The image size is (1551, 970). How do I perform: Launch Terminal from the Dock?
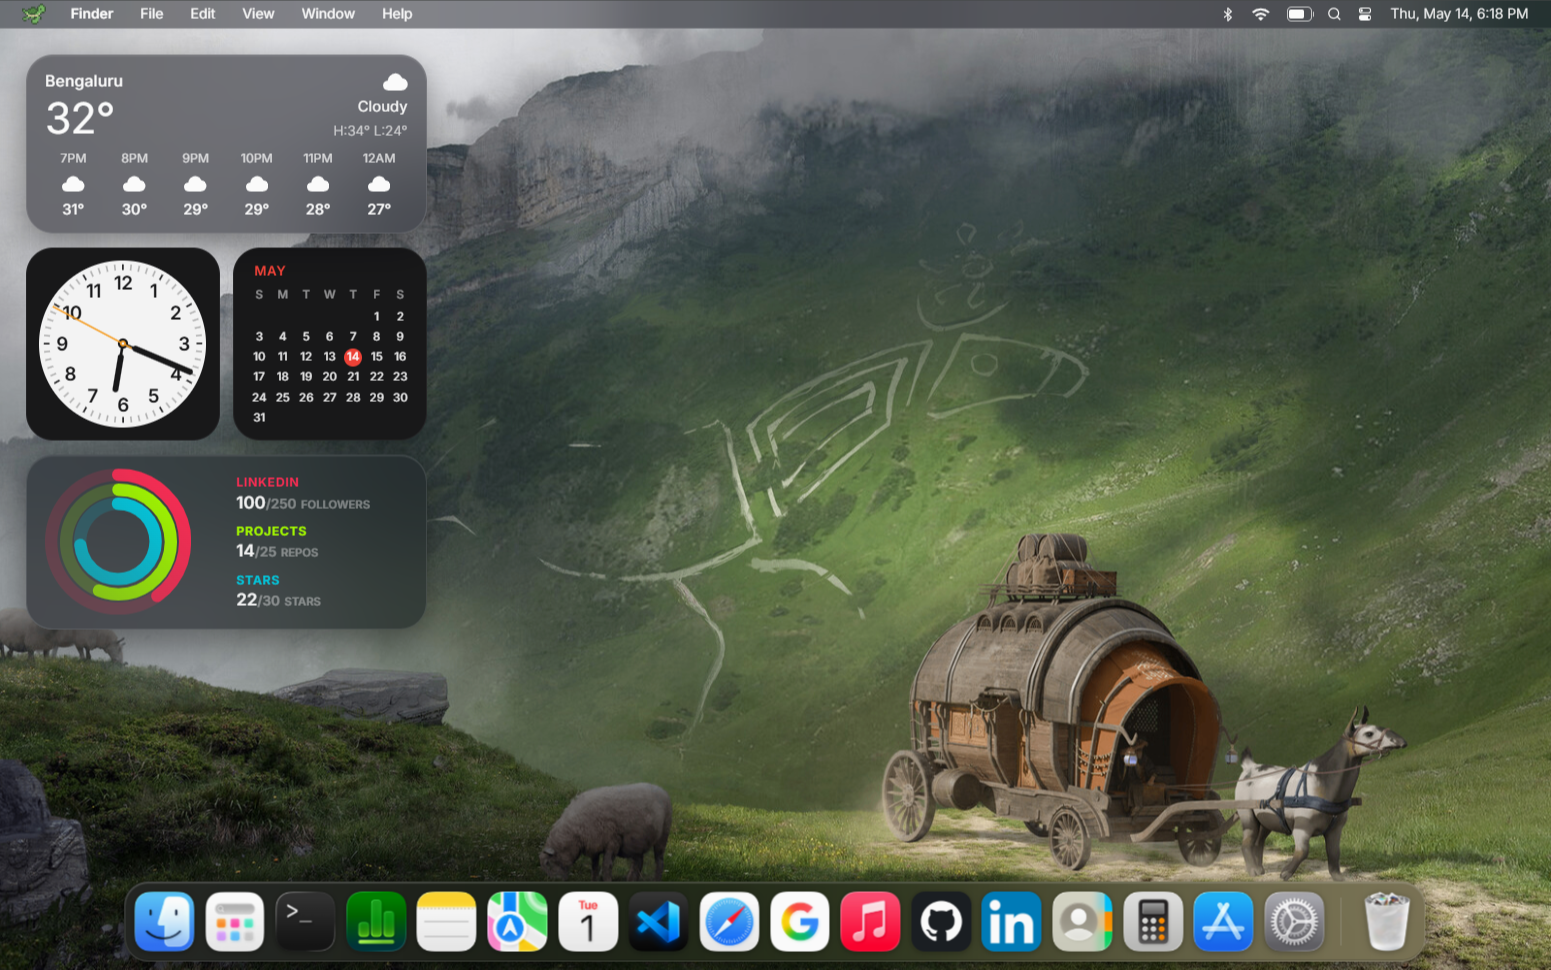[305, 921]
